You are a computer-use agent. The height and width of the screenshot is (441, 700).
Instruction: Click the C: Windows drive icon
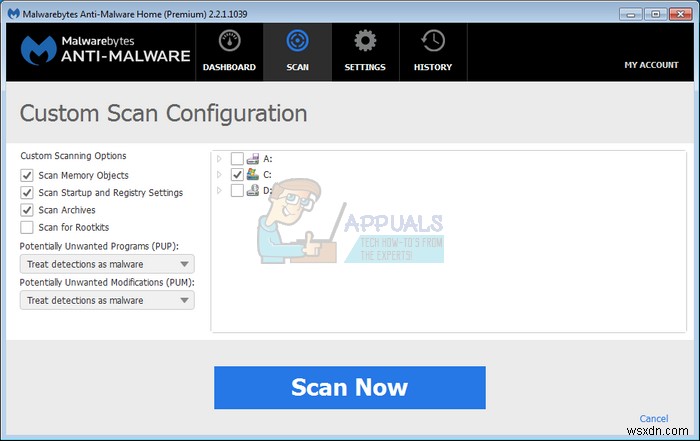point(253,174)
